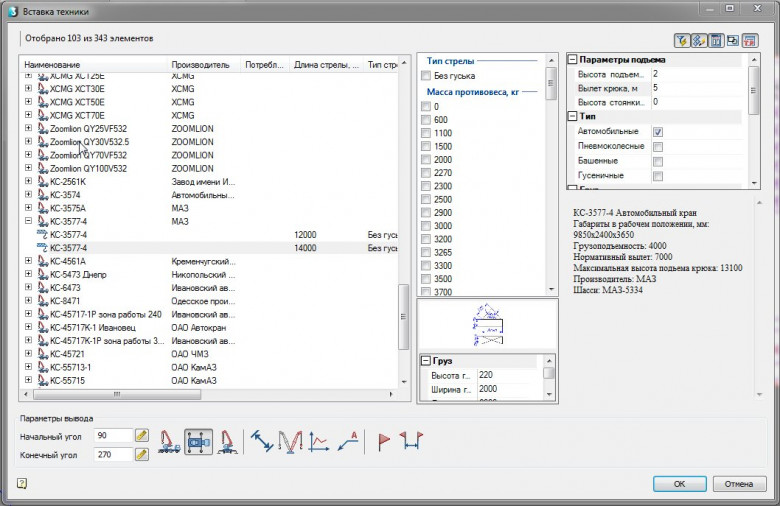
Task: Select КС-3577-4 row with 14000 boom length
Action: pos(209,248)
